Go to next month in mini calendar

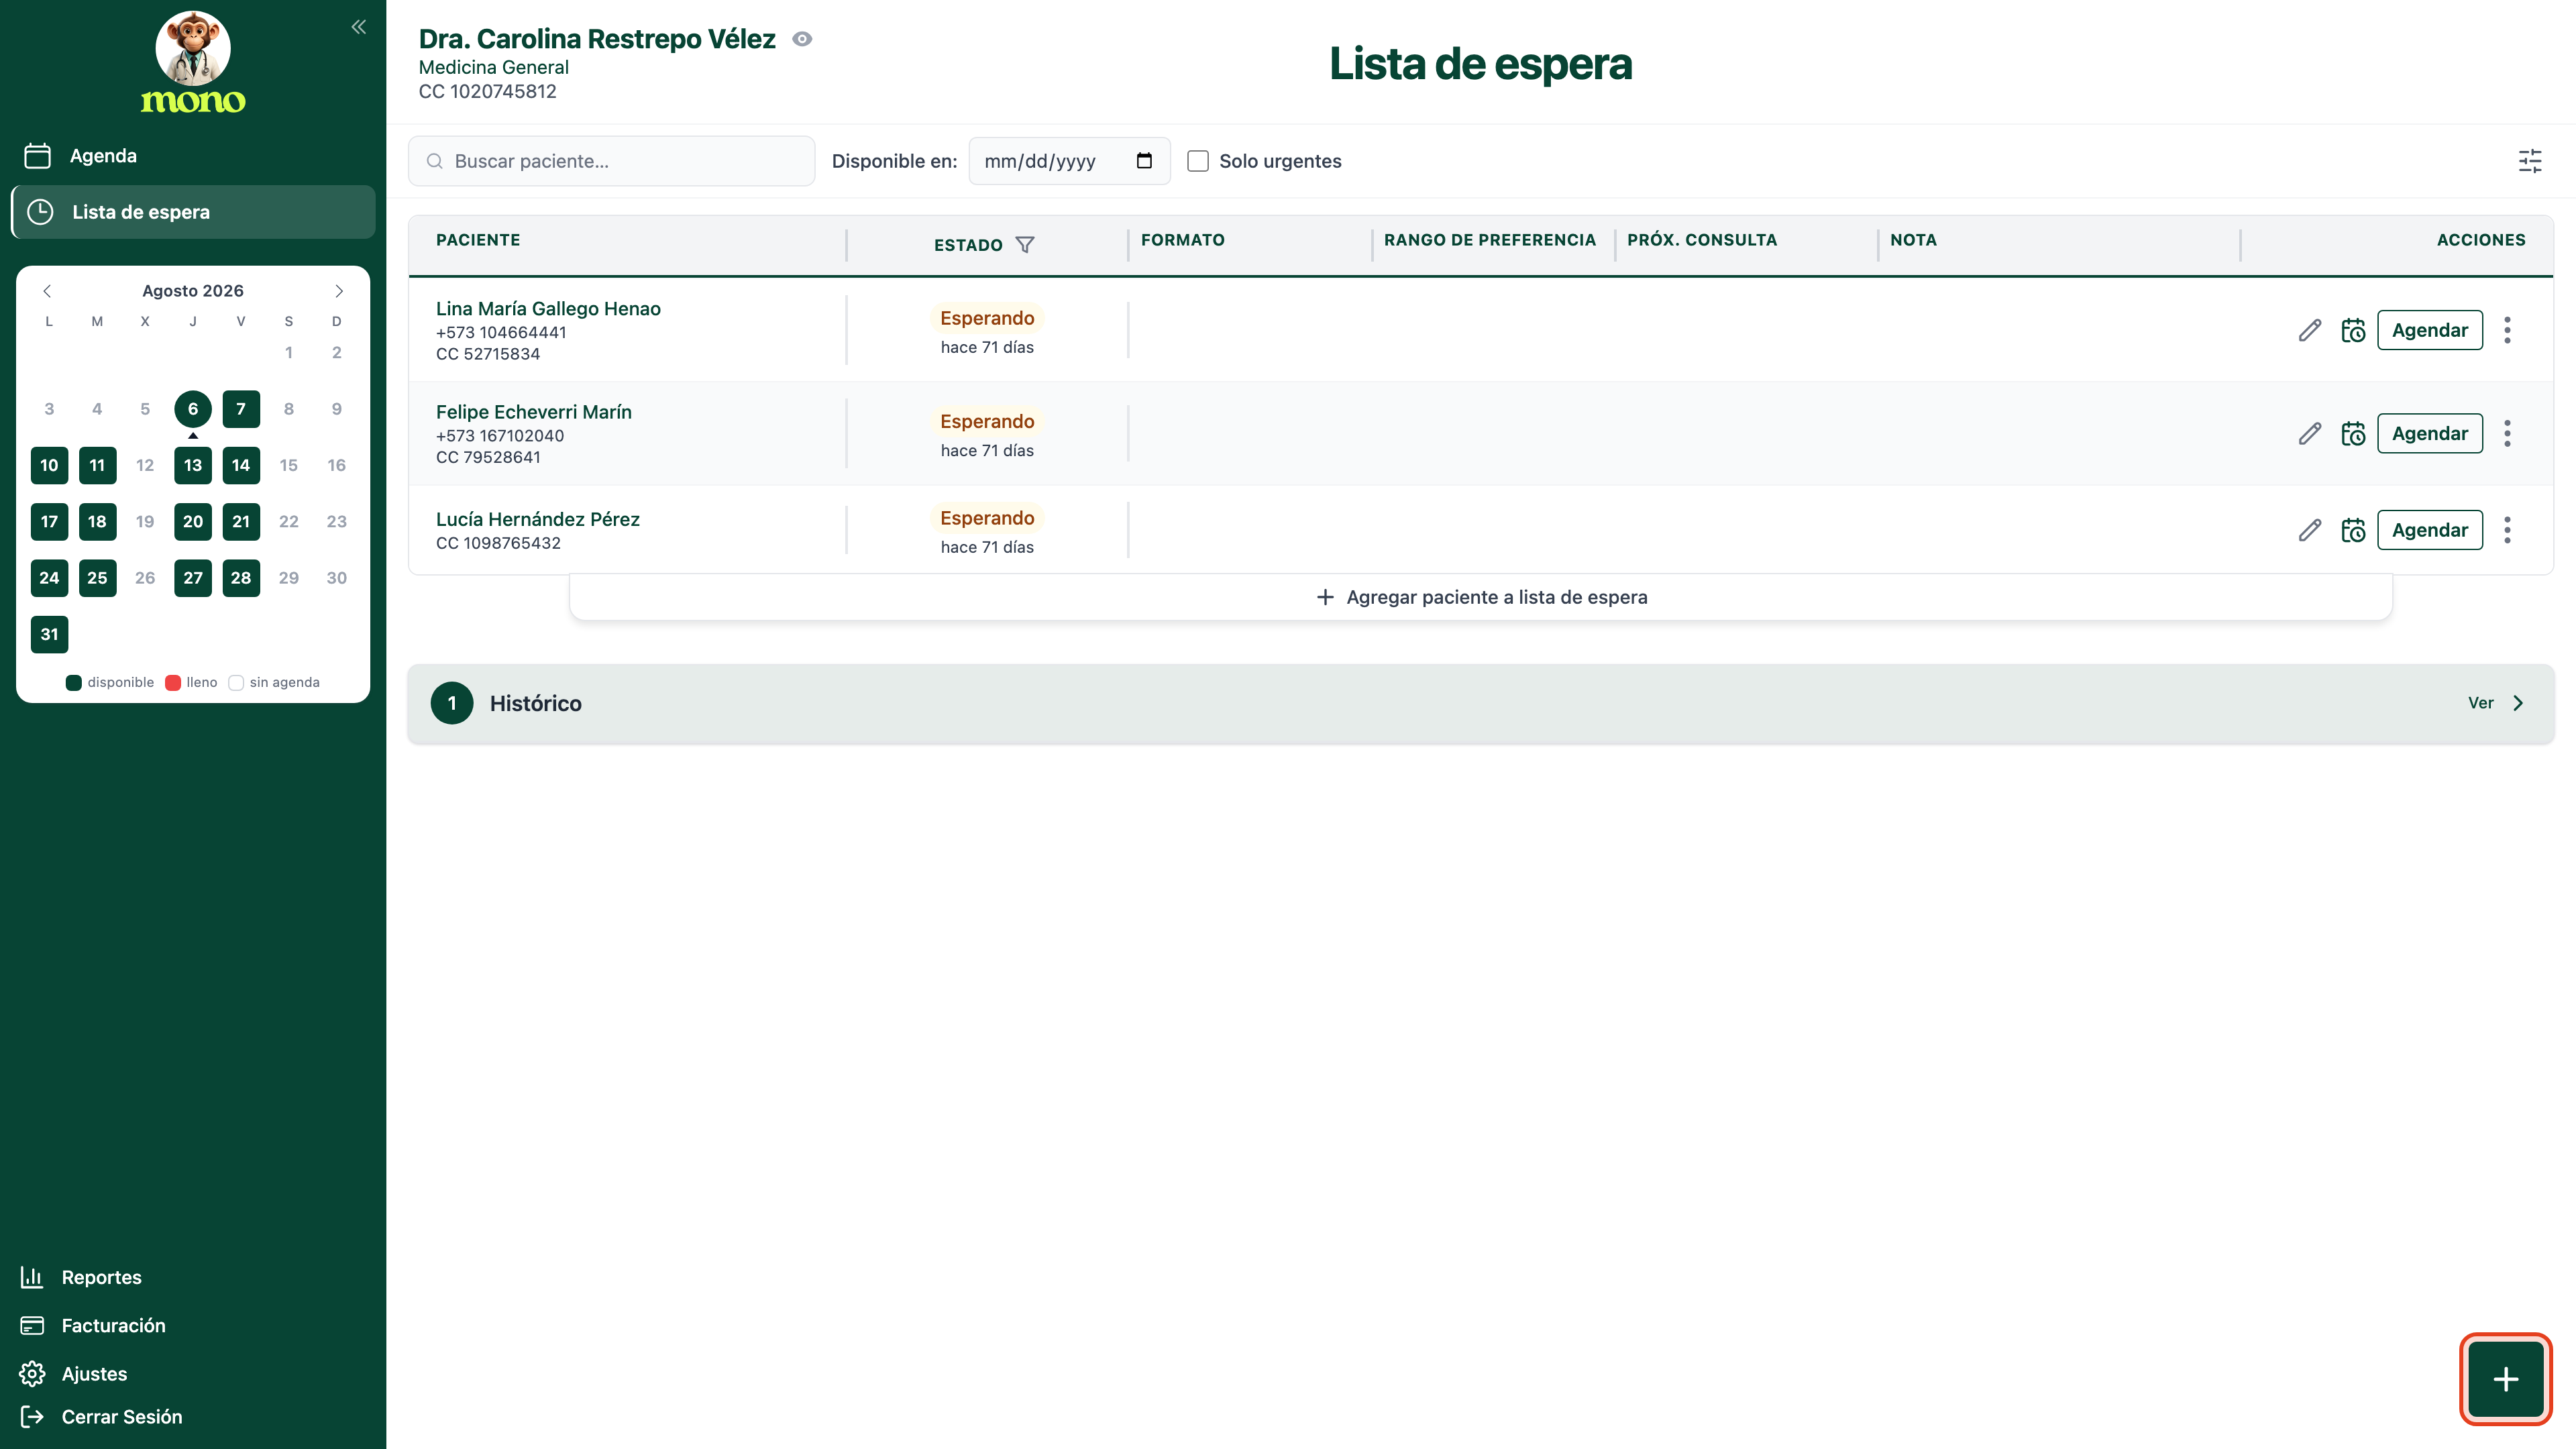[339, 291]
